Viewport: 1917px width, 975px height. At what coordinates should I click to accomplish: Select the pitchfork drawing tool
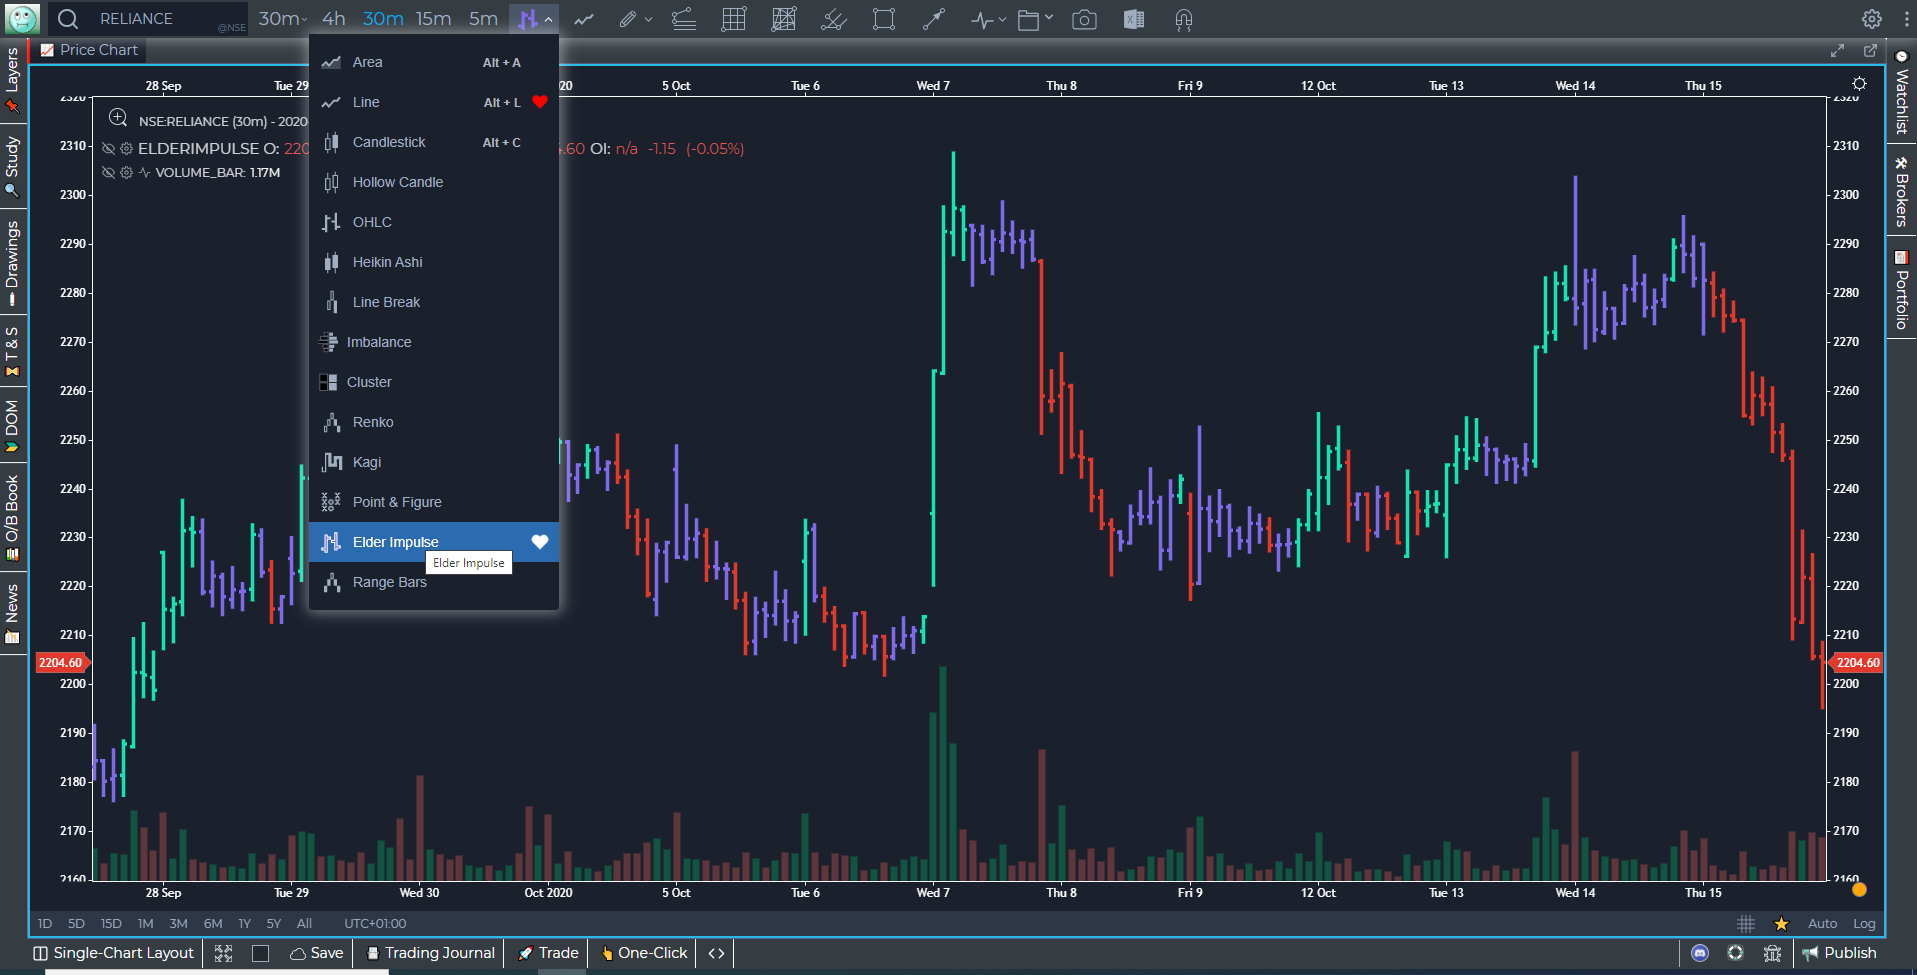pos(834,20)
